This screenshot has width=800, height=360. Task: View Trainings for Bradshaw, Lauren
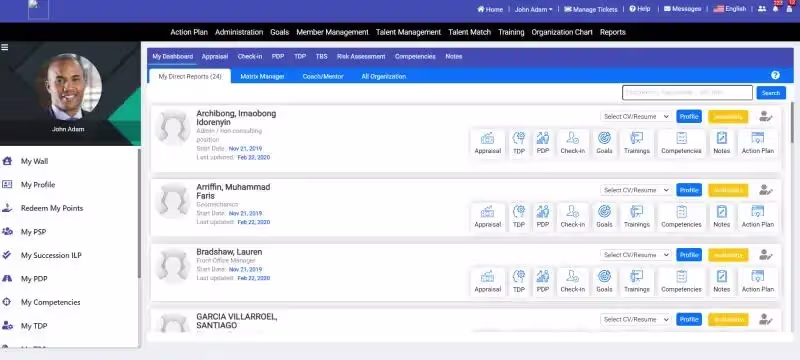(637, 281)
